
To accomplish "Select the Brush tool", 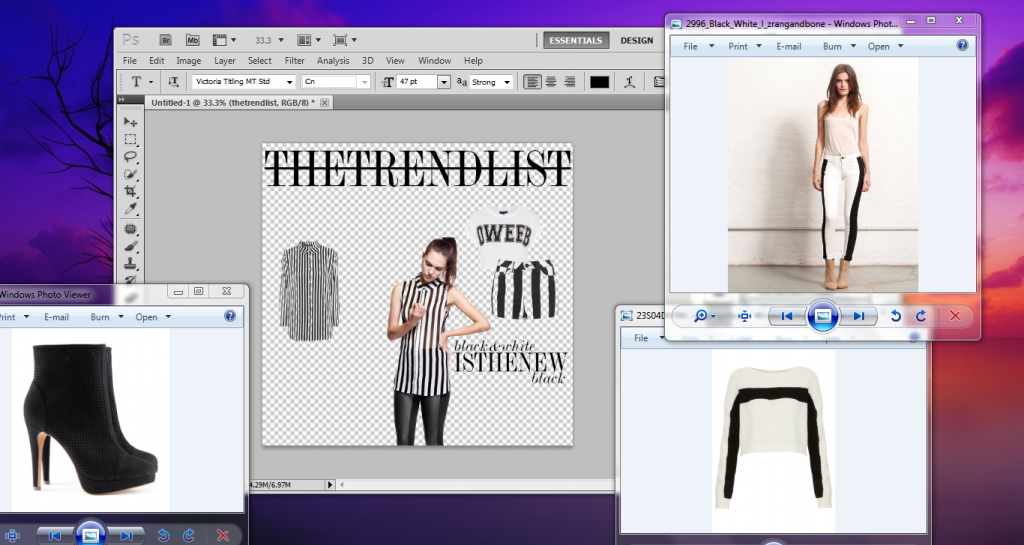I will click(x=131, y=247).
